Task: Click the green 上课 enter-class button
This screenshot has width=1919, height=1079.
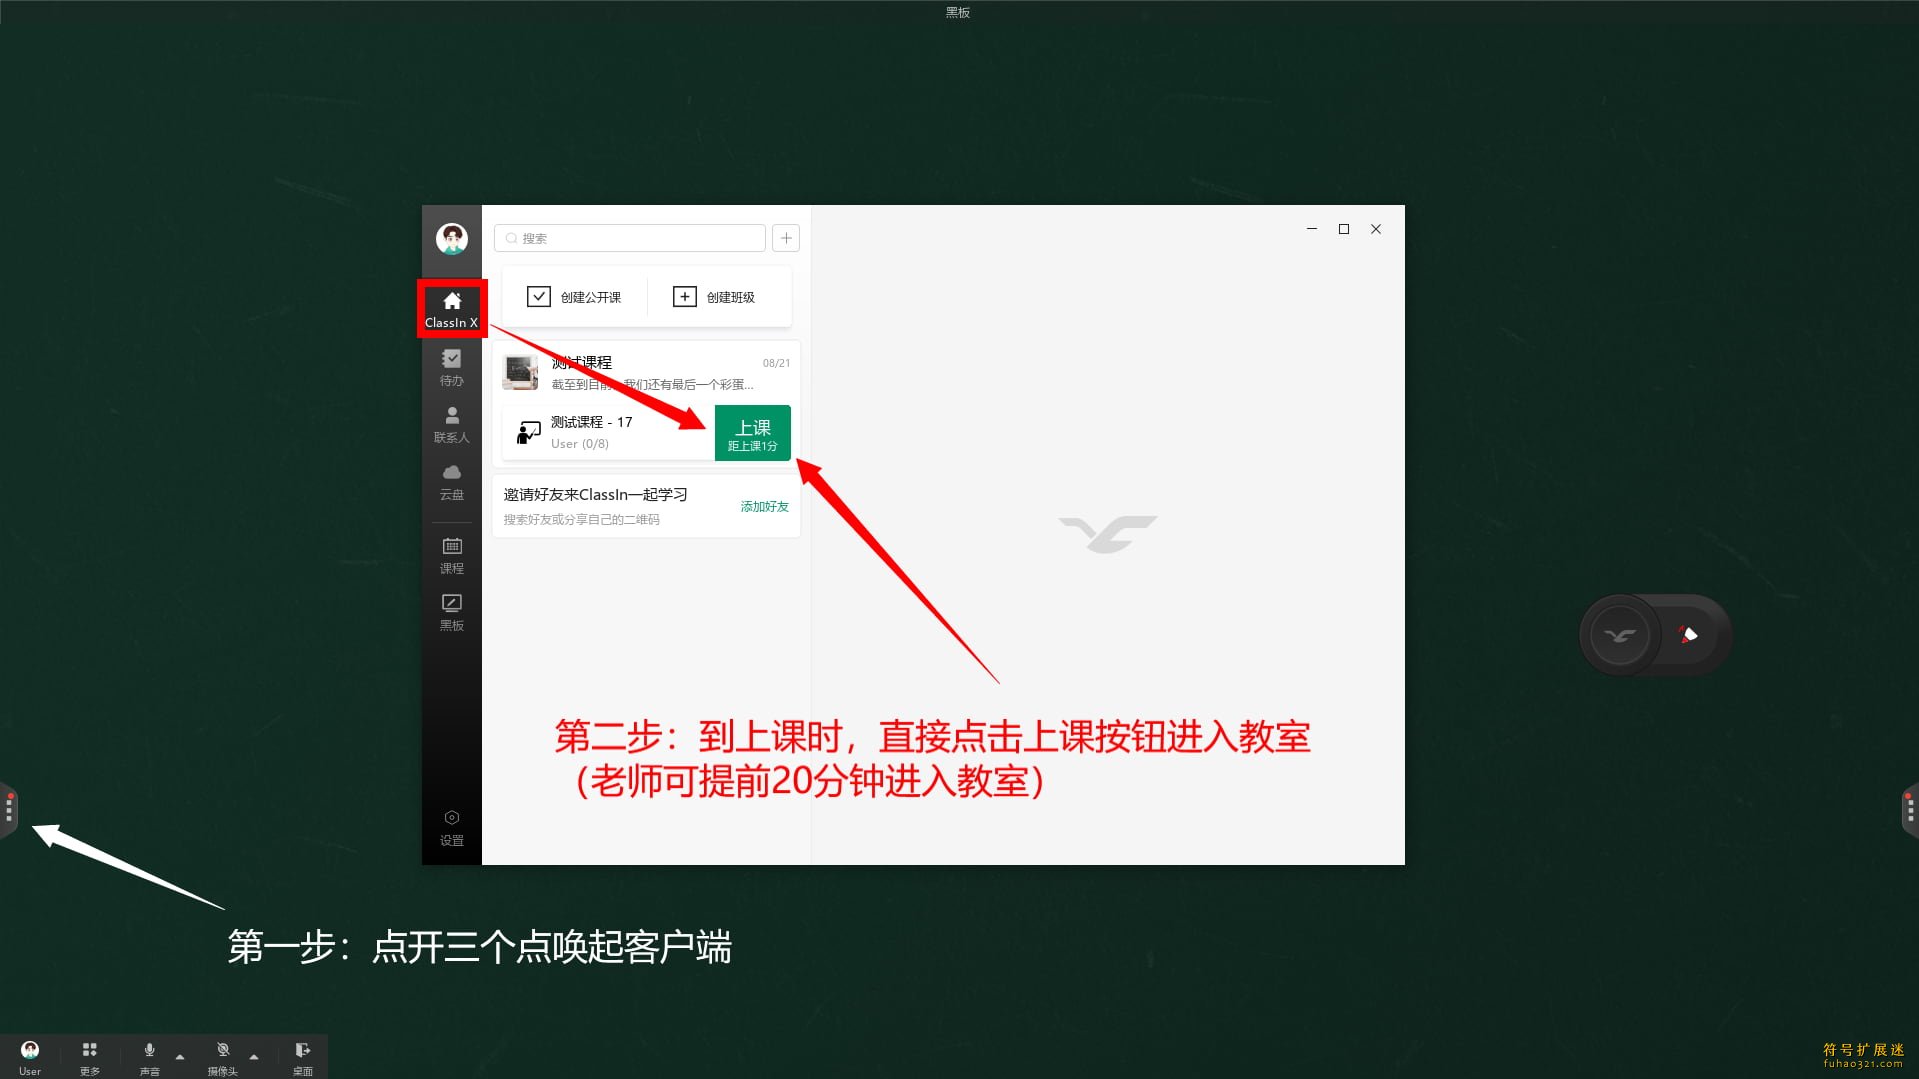Action: tap(753, 433)
